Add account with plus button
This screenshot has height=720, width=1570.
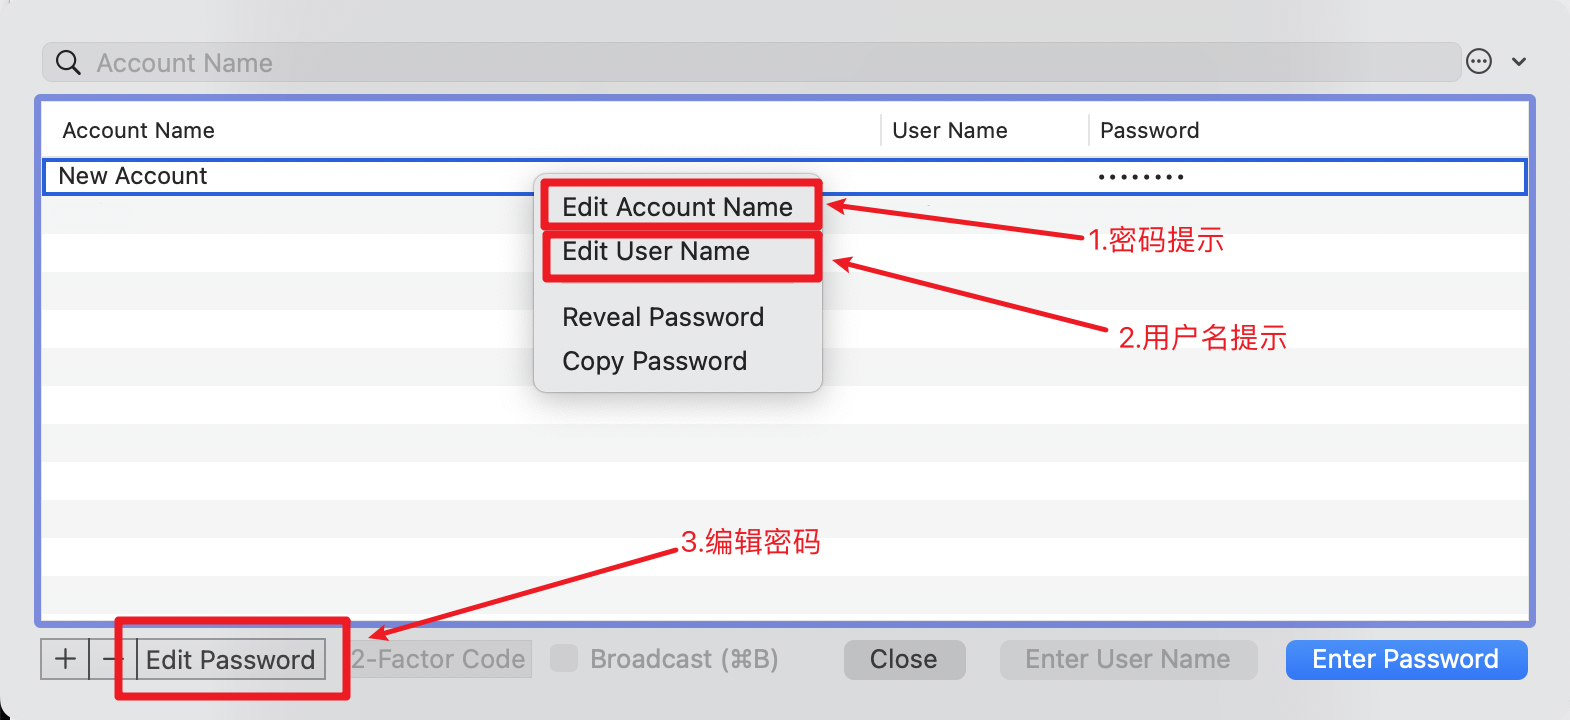(x=65, y=659)
